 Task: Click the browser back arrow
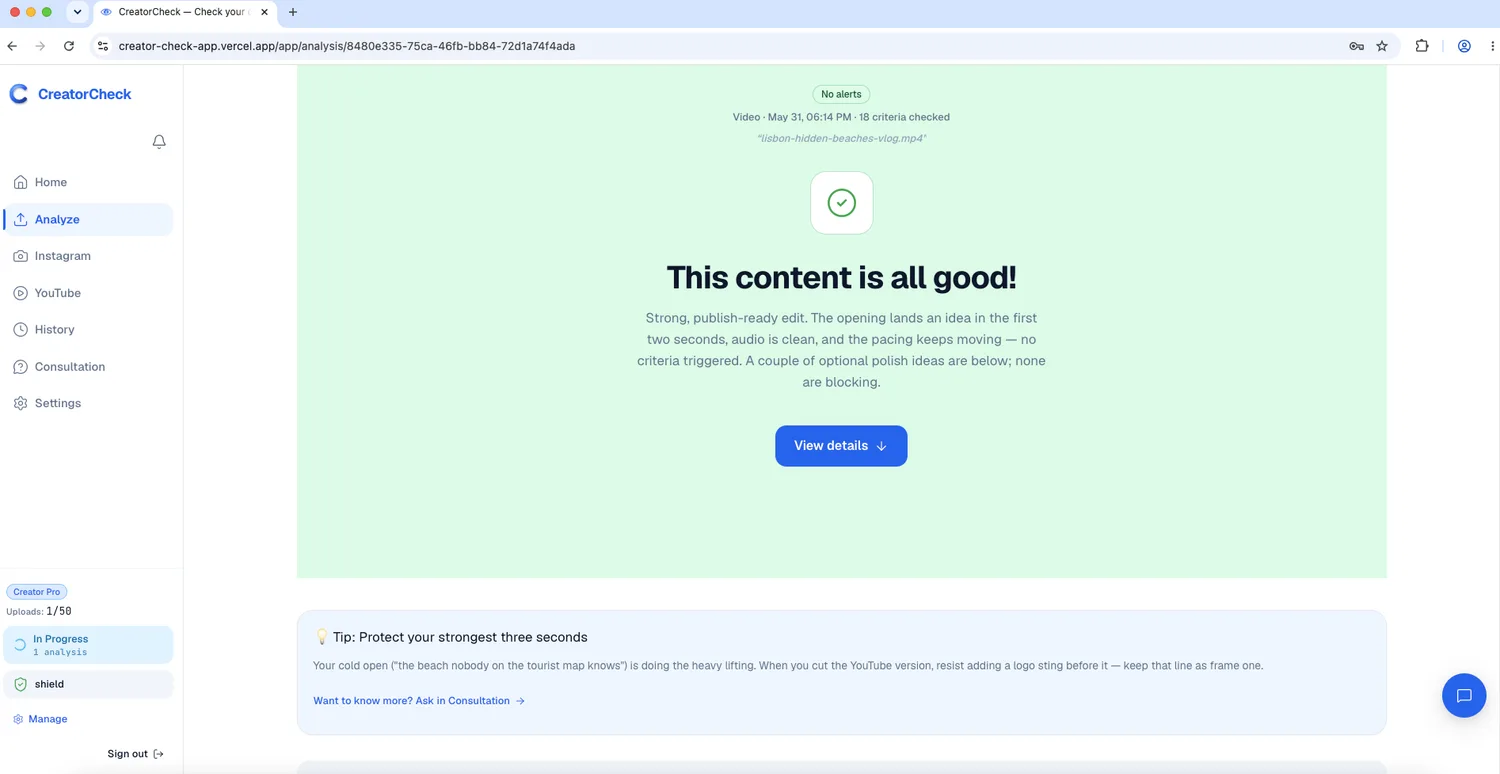(x=12, y=46)
